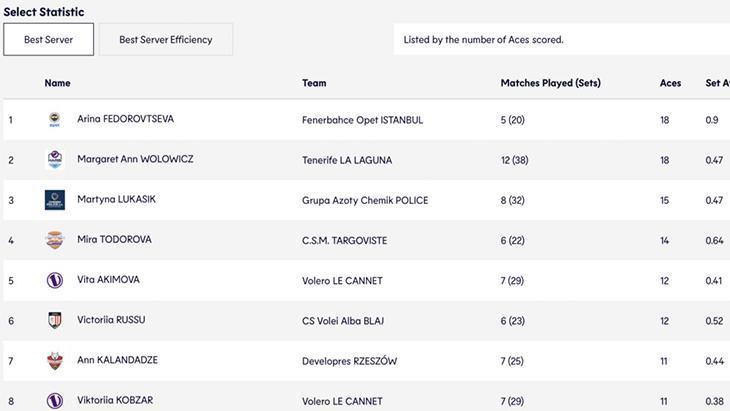Click Viktoriia KOBZAR player name
This screenshot has height=411, width=730.
click(115, 400)
